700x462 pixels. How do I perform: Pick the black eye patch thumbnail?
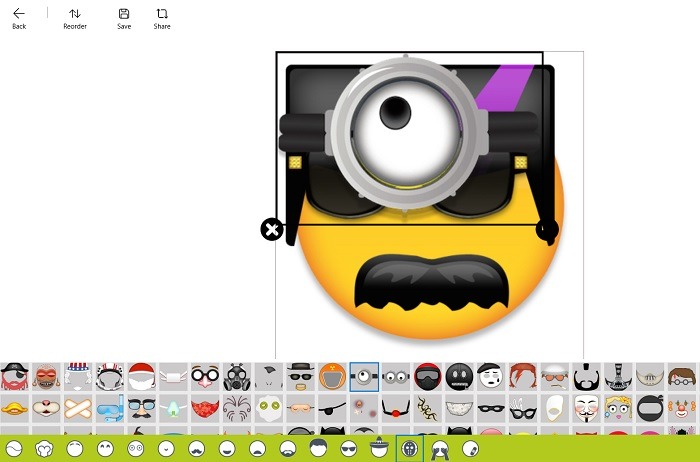332,408
